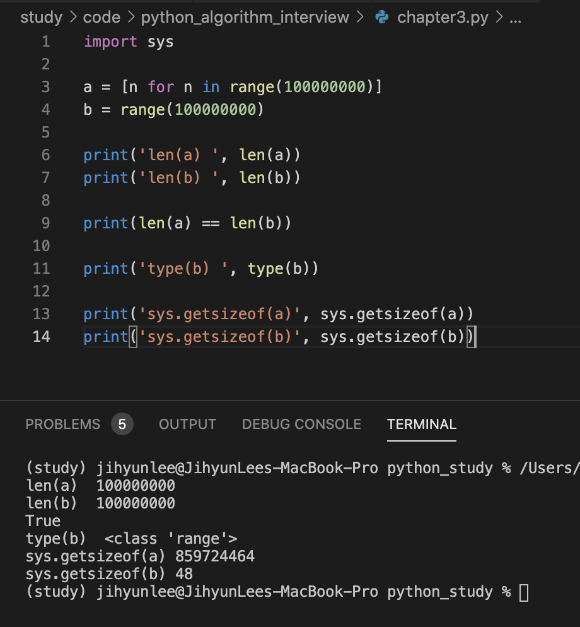
Task: Click the 'for' keyword on line 3
Action: pyautogui.click(x=161, y=87)
